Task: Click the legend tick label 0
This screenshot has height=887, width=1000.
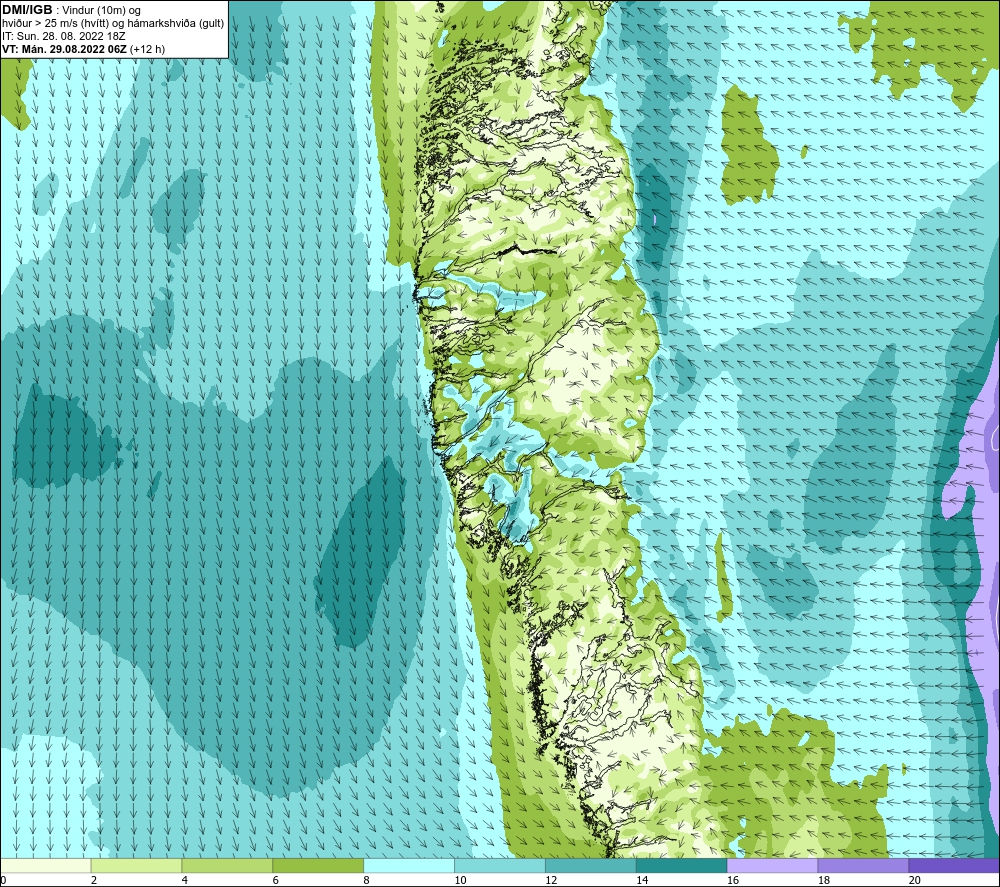Action: [x=3, y=880]
